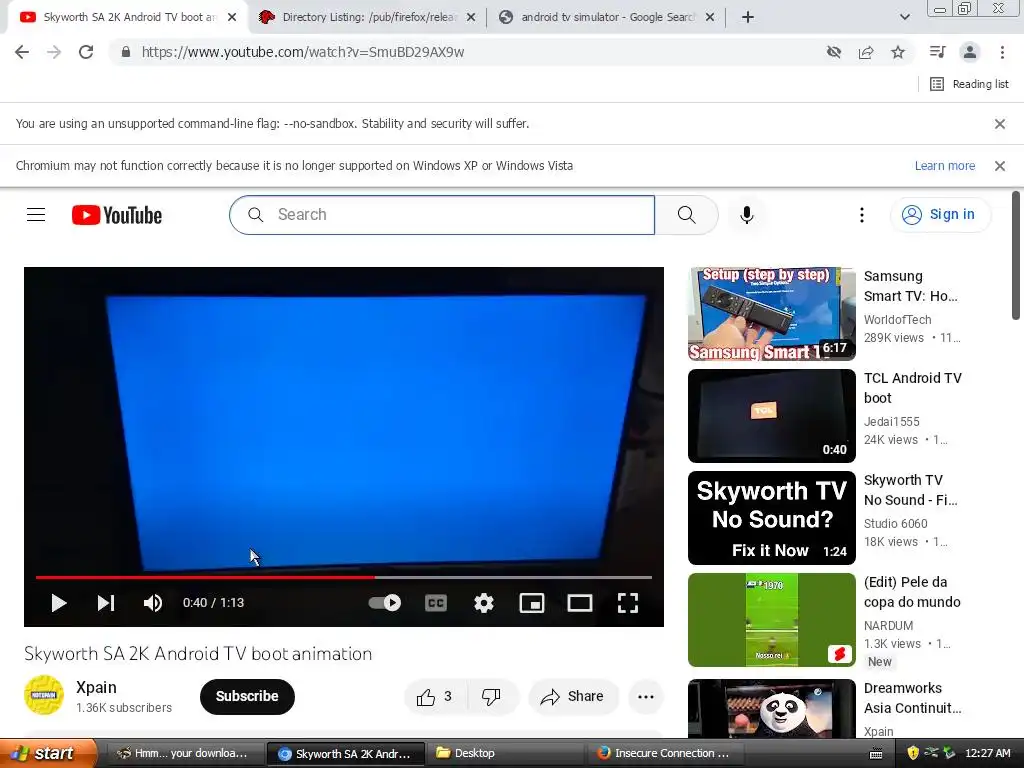
Task: Expand the tab search chevron
Action: [x=904, y=18]
